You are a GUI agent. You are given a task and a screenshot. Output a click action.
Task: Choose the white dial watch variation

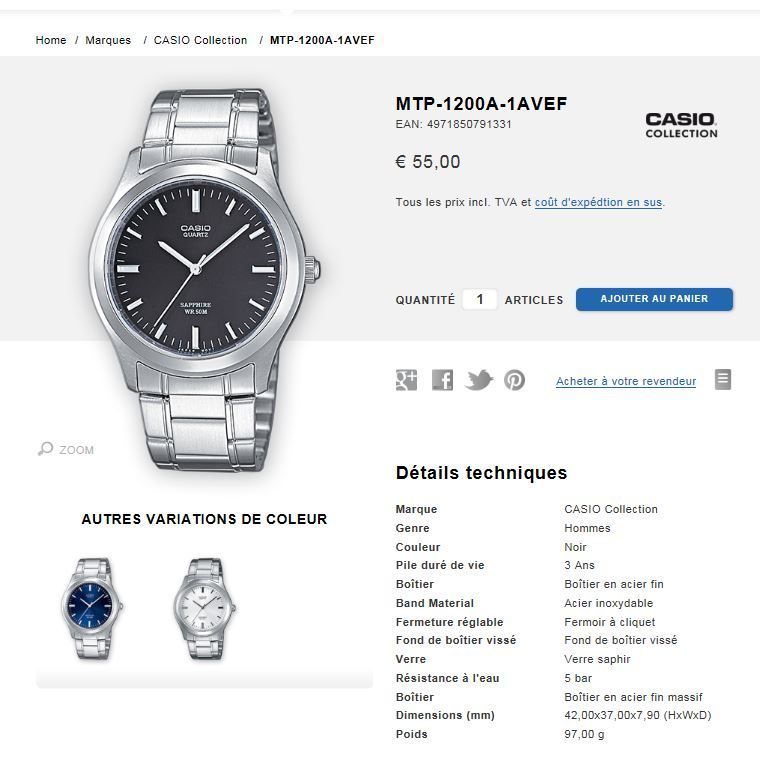204,609
